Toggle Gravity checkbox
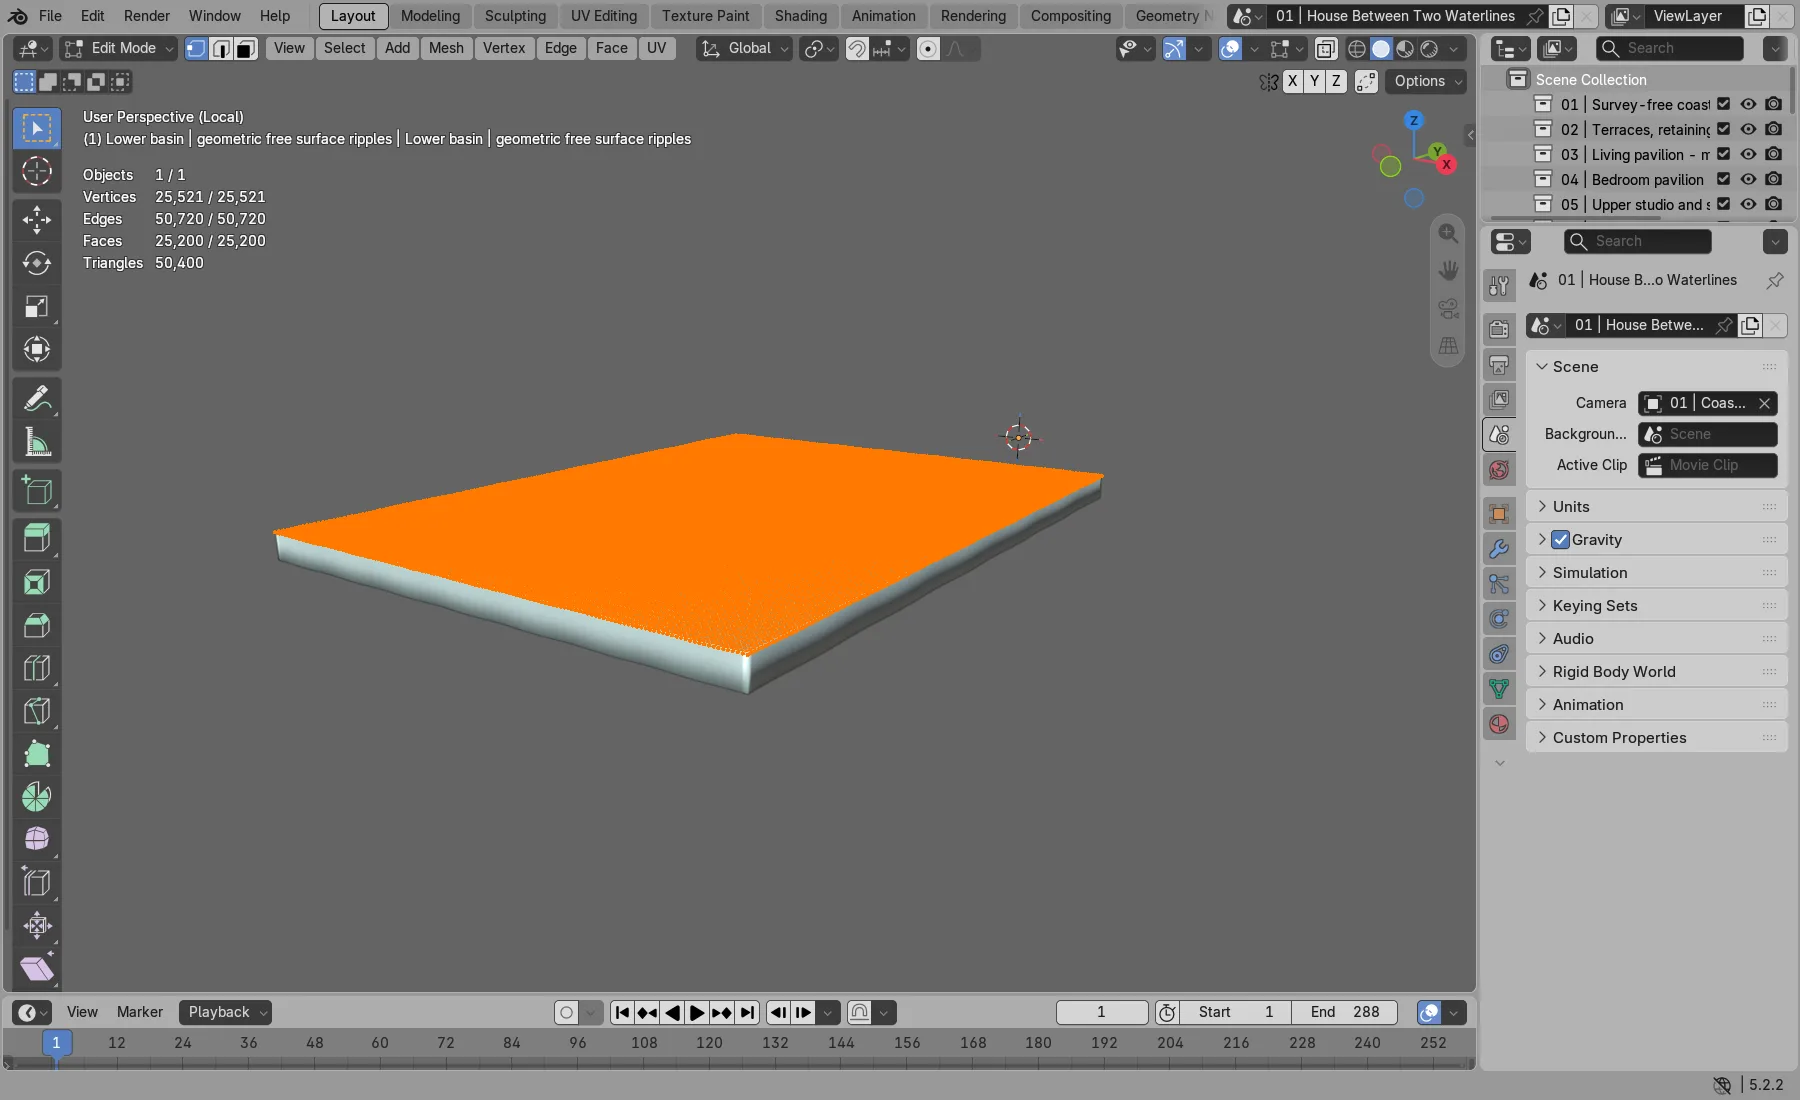The width and height of the screenshot is (1800, 1100). 1561,540
